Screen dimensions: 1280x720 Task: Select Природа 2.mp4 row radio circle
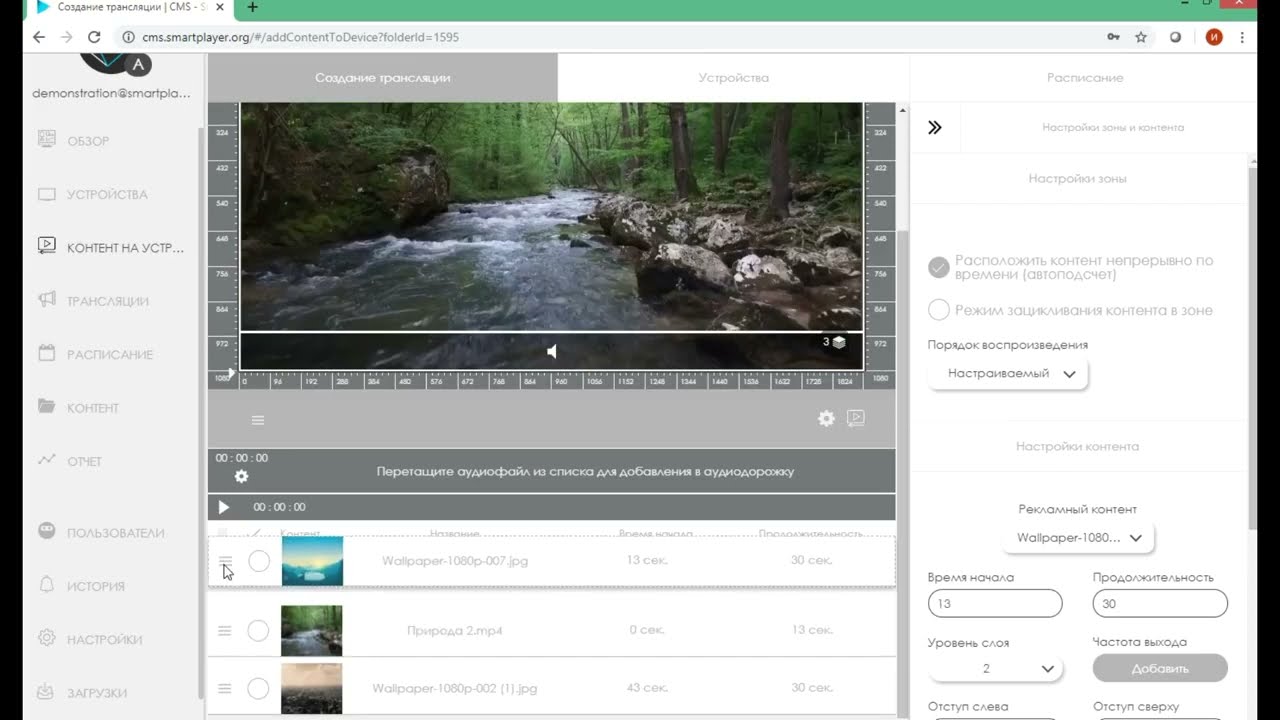pyautogui.click(x=258, y=630)
